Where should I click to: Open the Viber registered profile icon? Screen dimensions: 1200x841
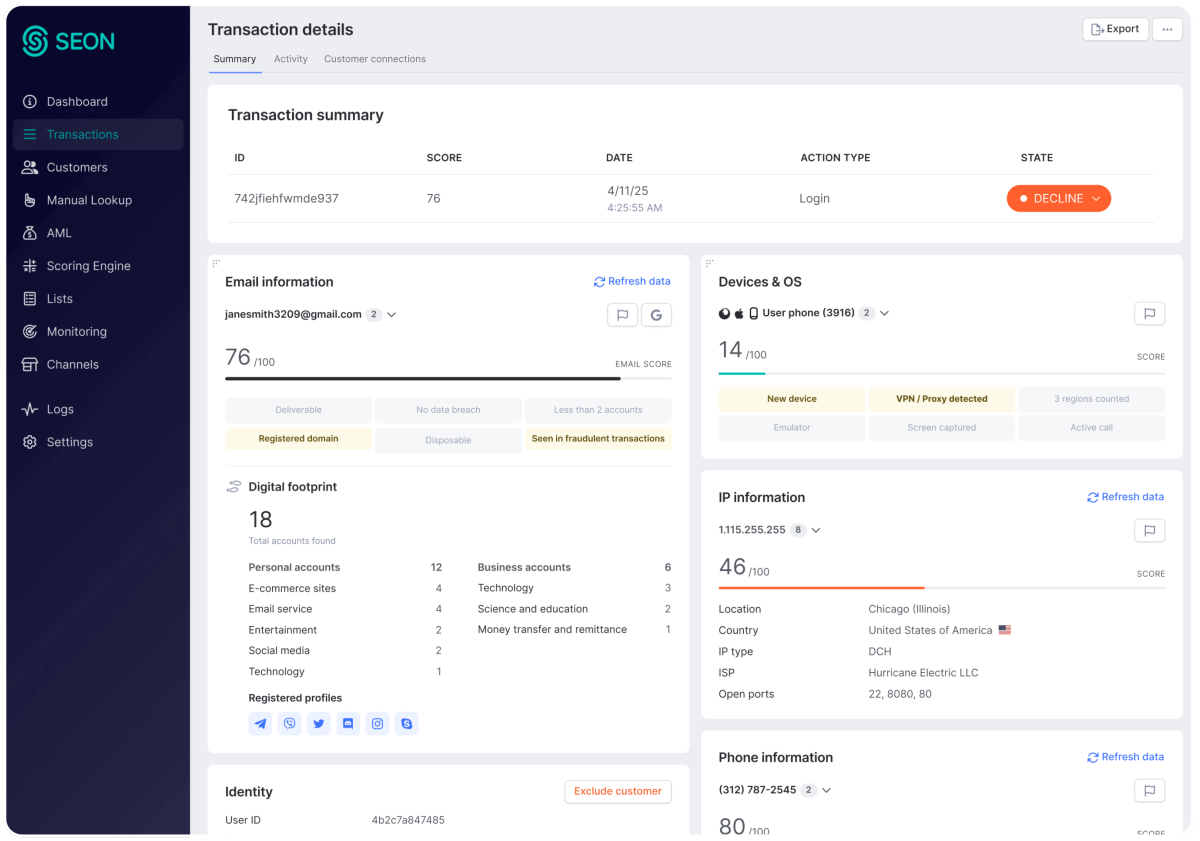tap(290, 723)
